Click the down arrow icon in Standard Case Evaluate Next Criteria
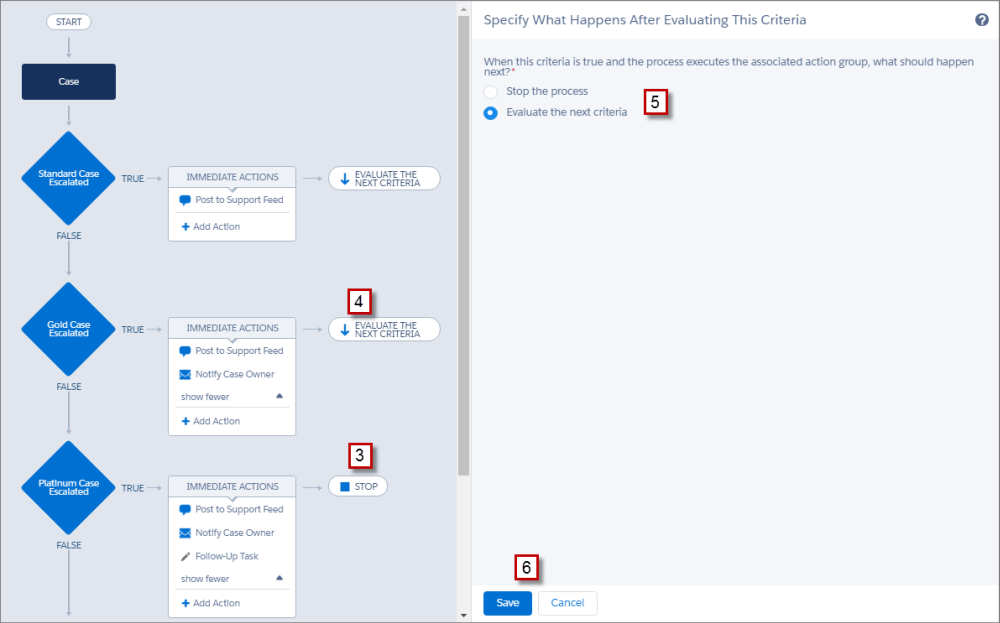The image size is (1000, 623). (345, 179)
